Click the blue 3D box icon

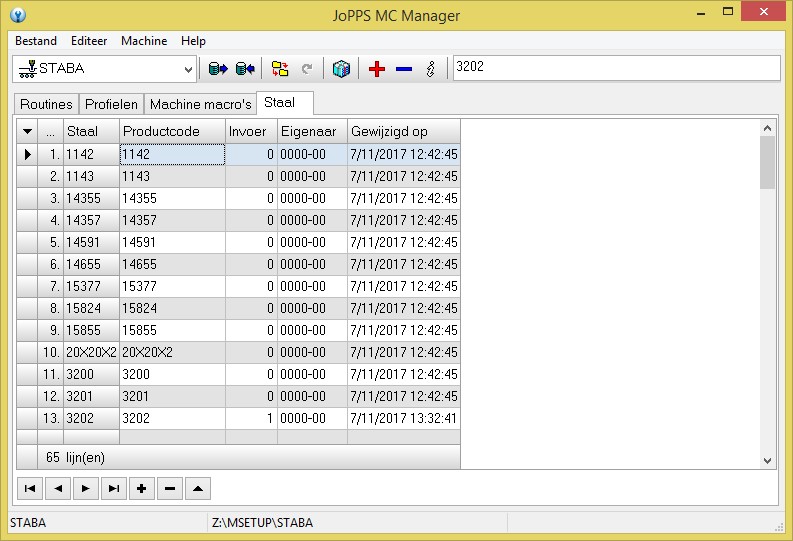pyautogui.click(x=341, y=68)
